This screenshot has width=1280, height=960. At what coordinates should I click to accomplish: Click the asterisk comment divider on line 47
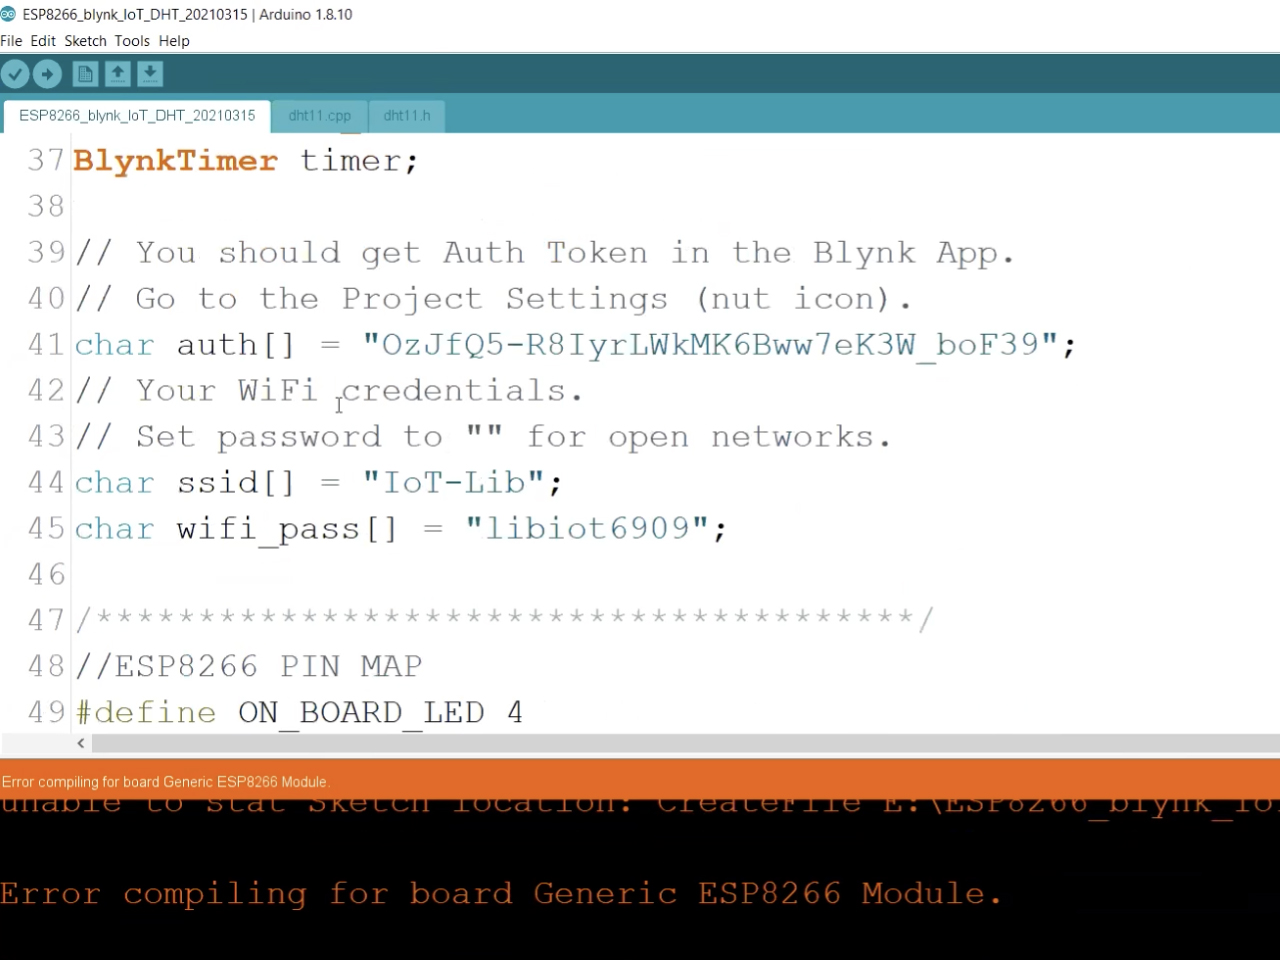(505, 620)
